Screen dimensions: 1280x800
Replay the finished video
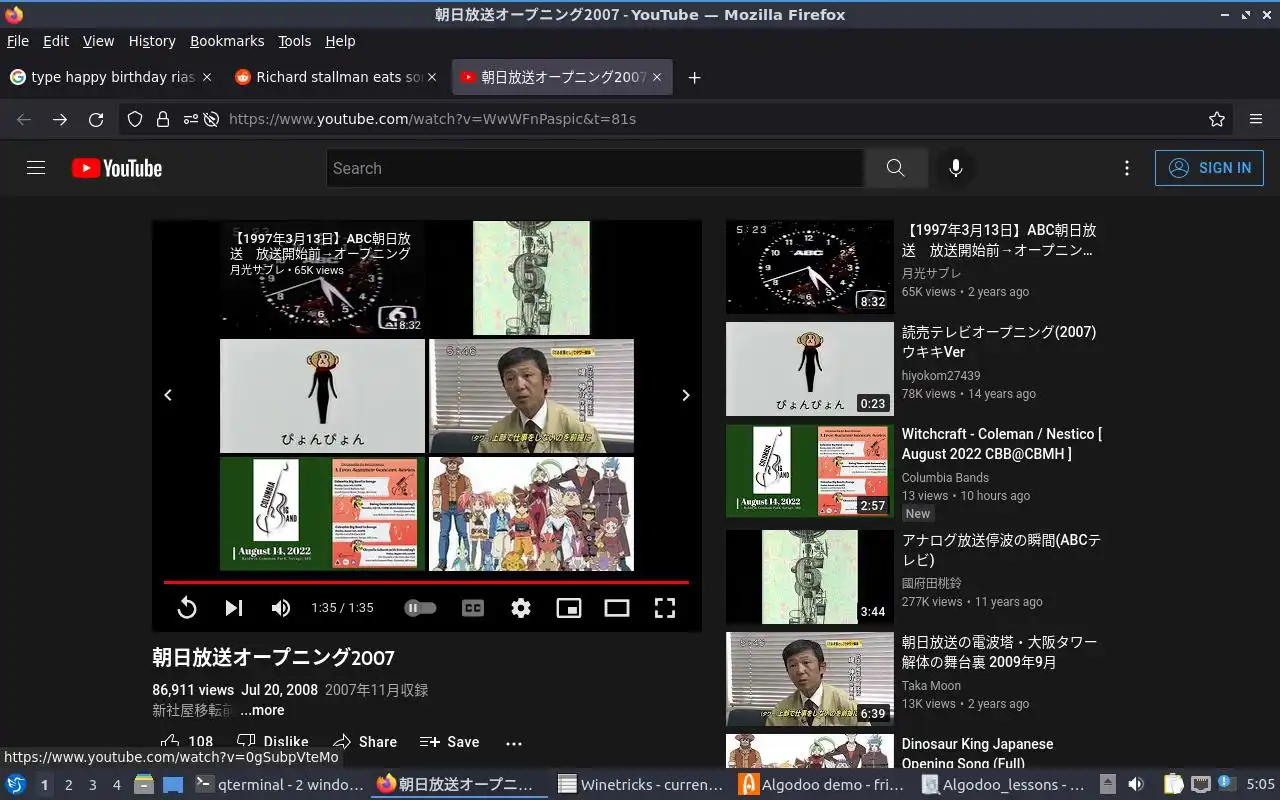(x=186, y=607)
